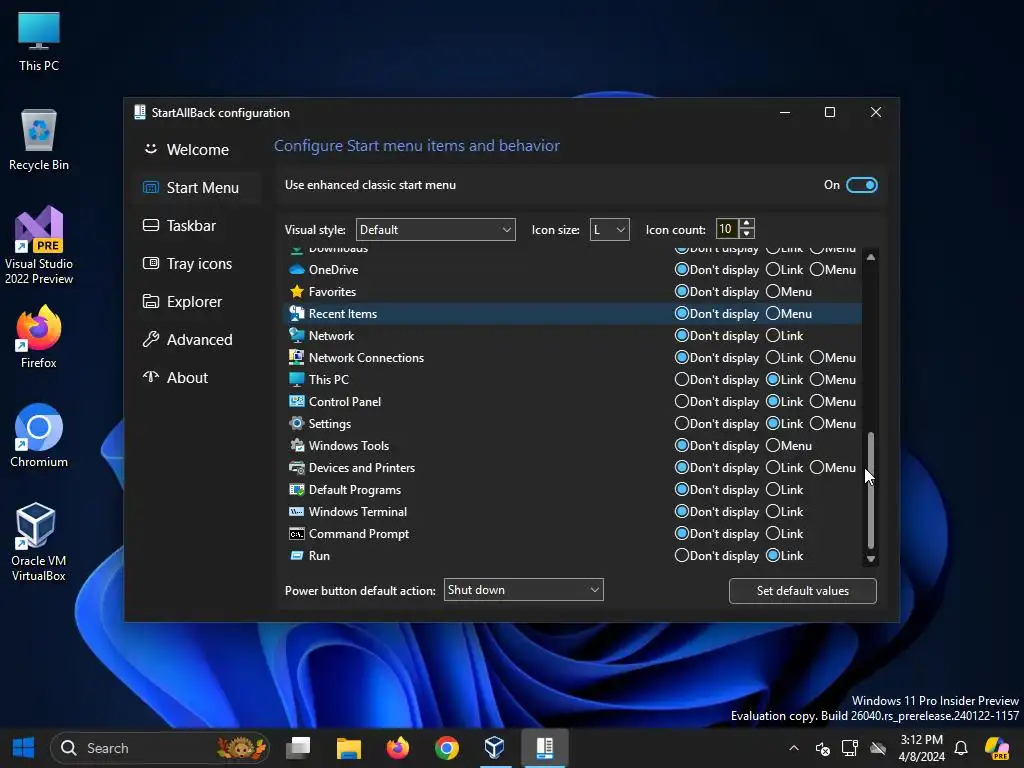The image size is (1024, 768).
Task: Show hidden tray icons chevron
Action: point(793,748)
